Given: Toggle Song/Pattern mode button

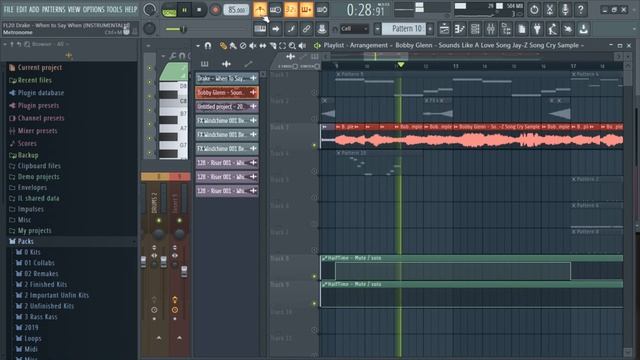Looking at the screenshot, I should point(169,10).
